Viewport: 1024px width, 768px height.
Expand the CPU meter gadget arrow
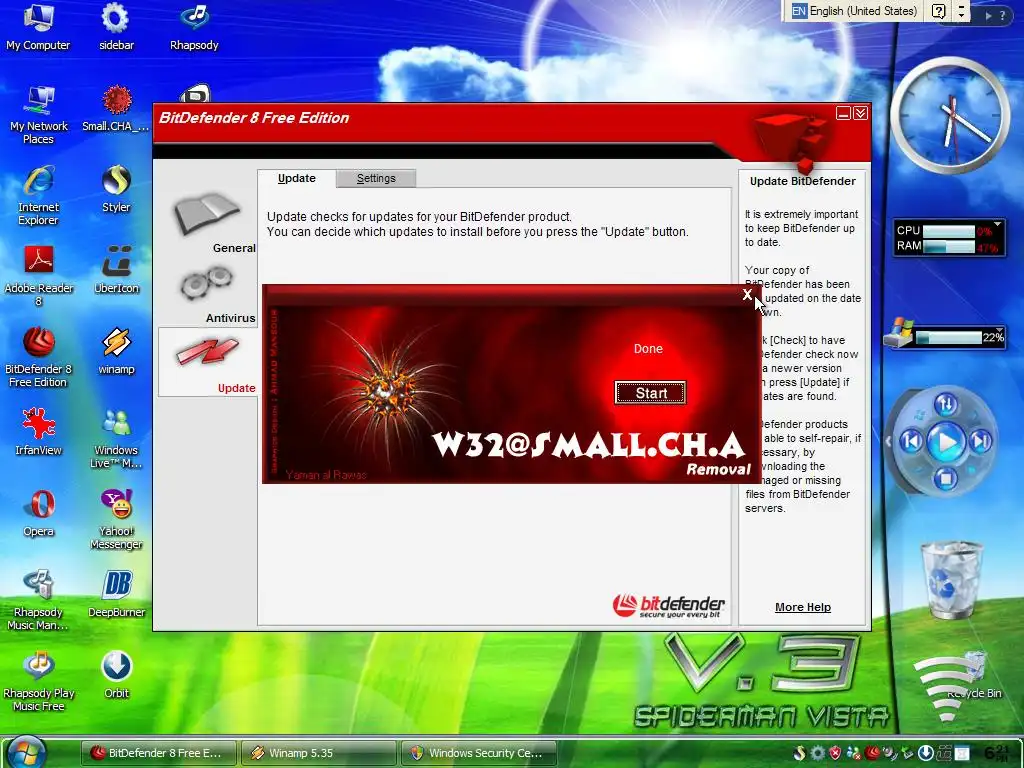tap(997, 225)
